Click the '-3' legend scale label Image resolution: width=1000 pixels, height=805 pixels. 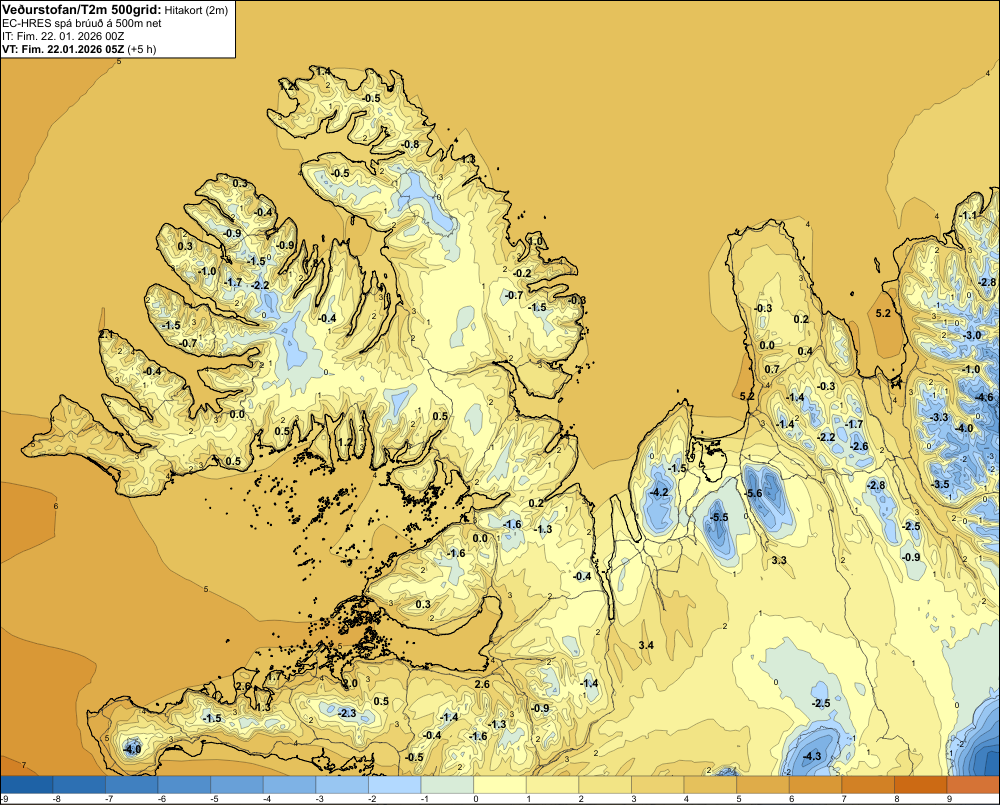(320, 799)
